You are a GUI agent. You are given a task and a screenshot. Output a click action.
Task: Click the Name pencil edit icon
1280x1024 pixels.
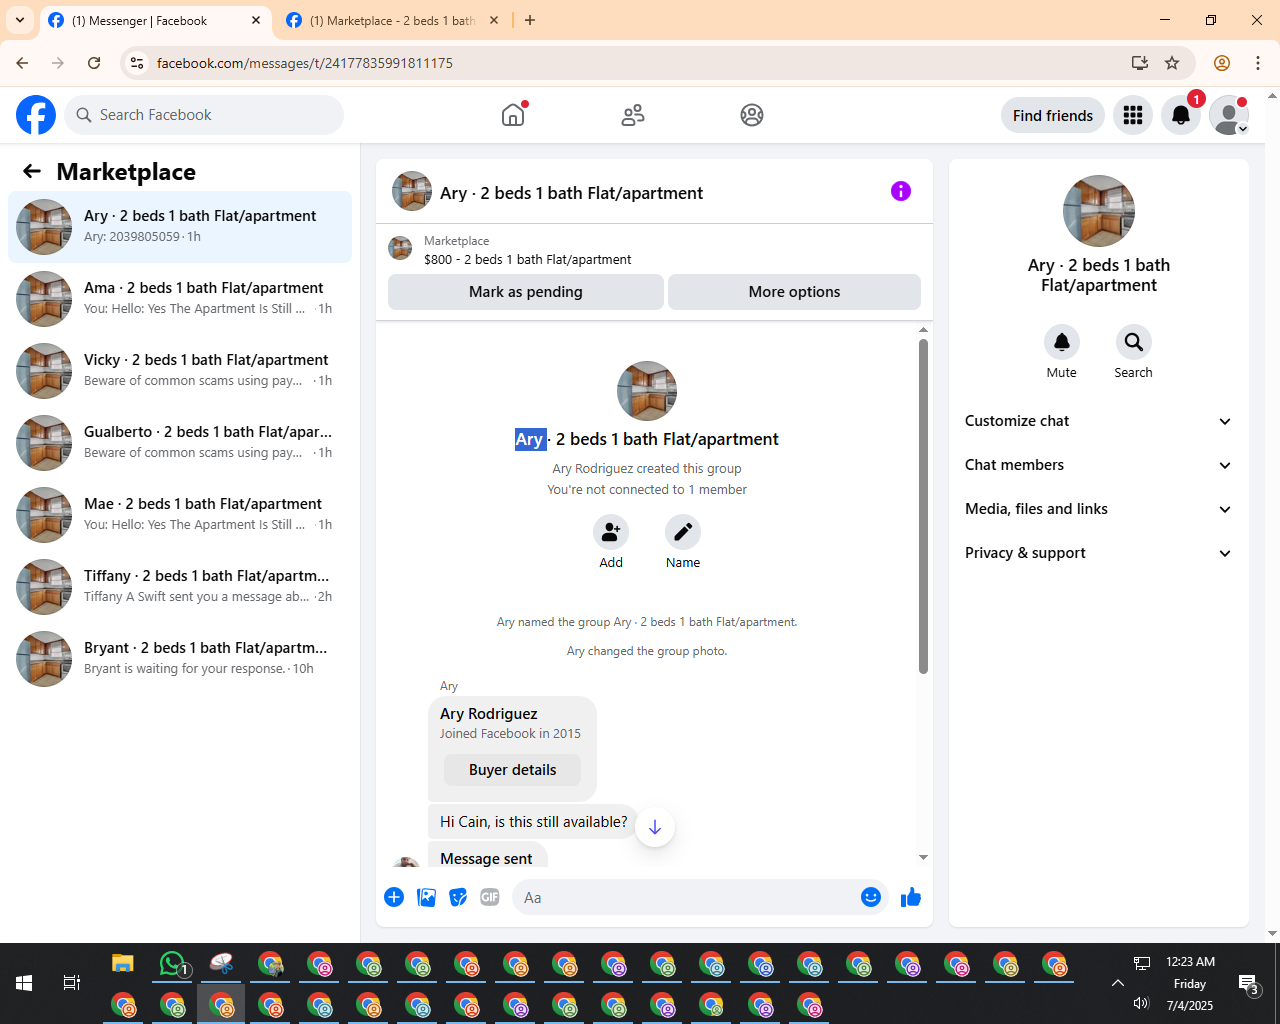pyautogui.click(x=683, y=532)
